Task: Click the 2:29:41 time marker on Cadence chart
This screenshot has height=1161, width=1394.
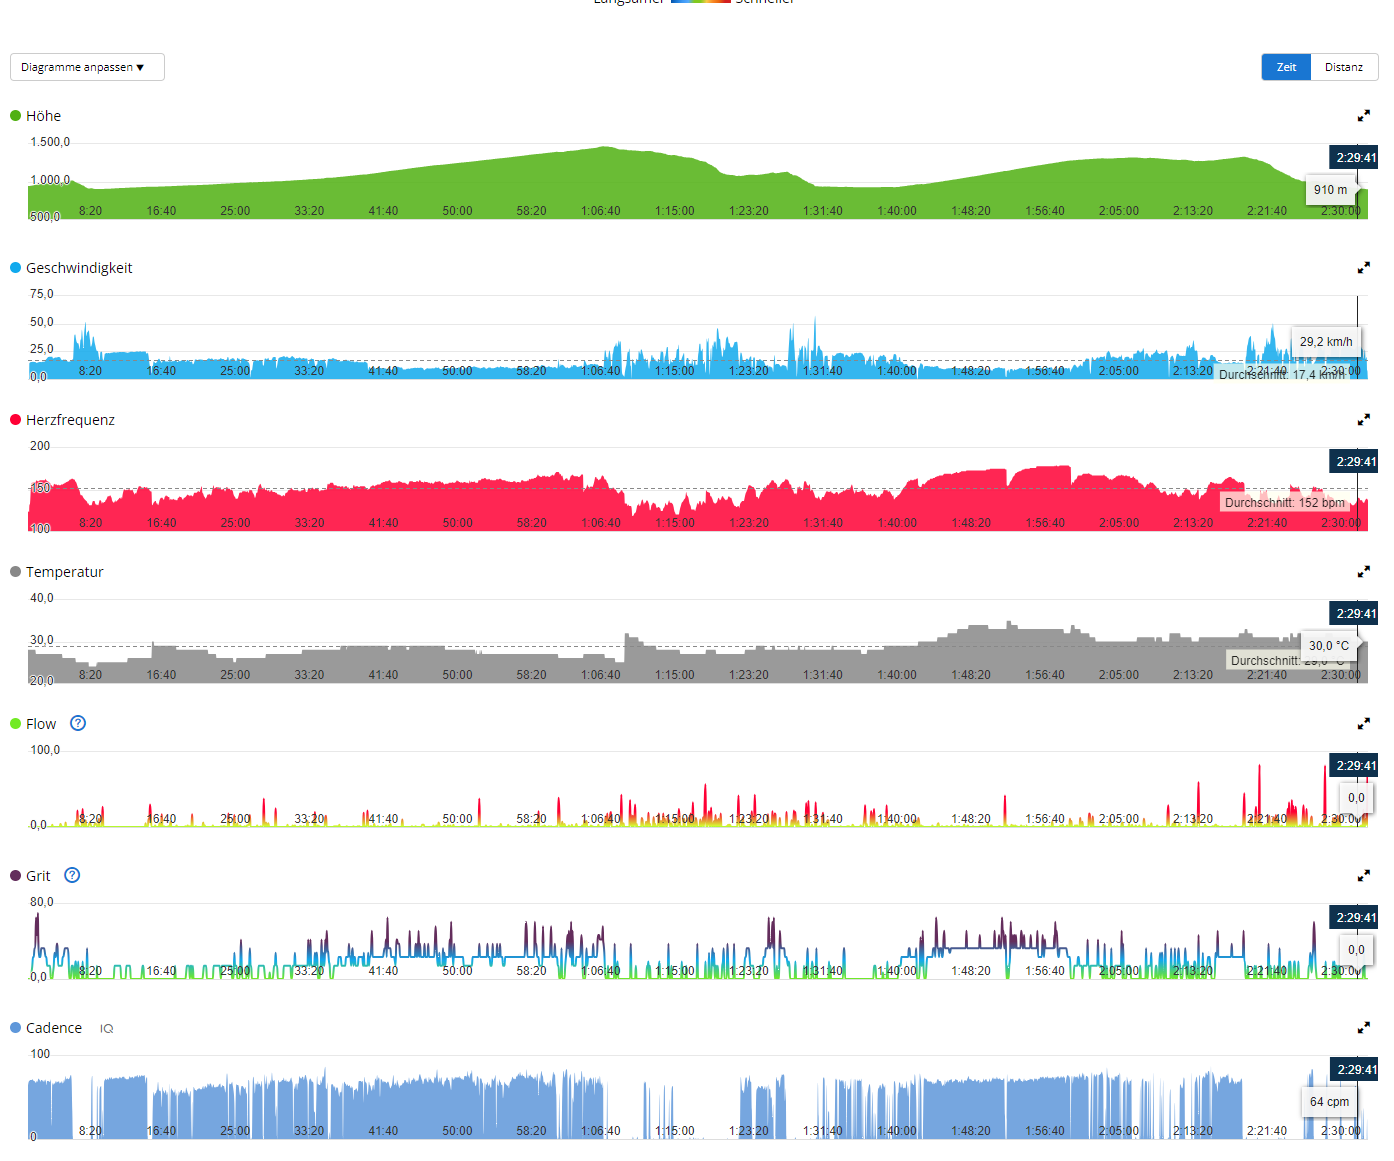Action: click(1356, 1070)
